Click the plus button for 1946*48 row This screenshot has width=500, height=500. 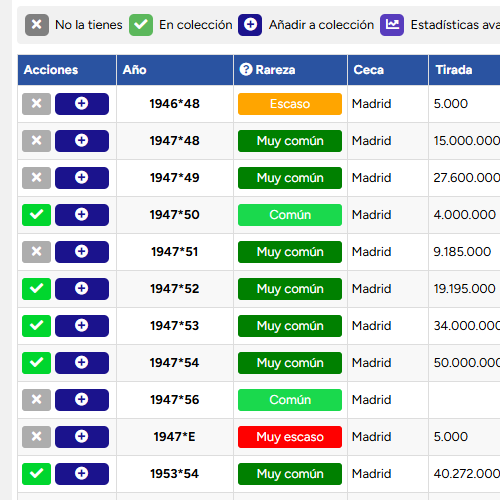[x=82, y=104]
